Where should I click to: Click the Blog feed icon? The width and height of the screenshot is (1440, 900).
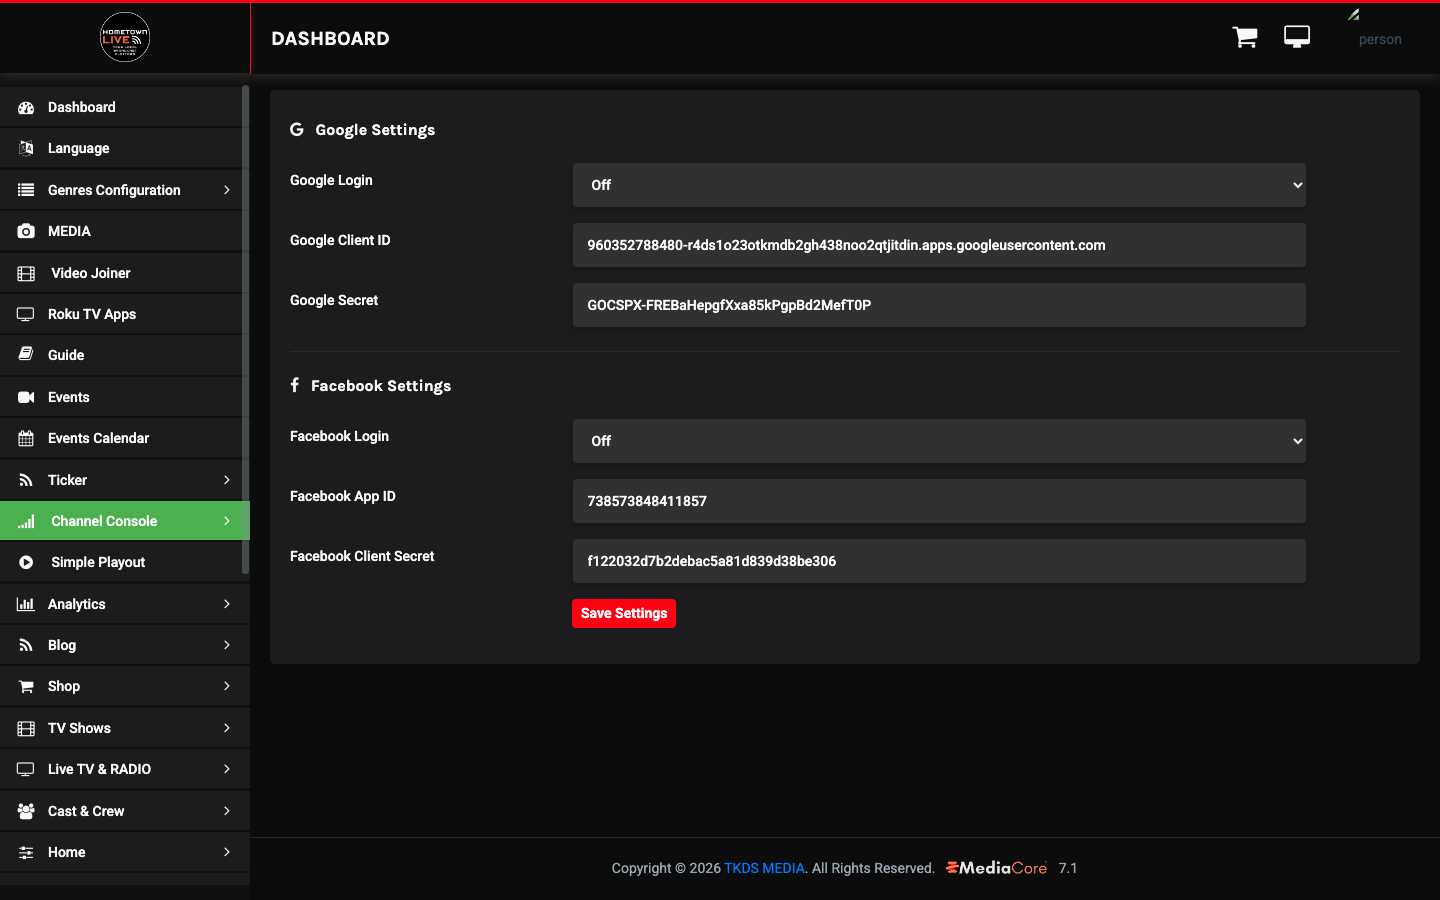(x=26, y=645)
